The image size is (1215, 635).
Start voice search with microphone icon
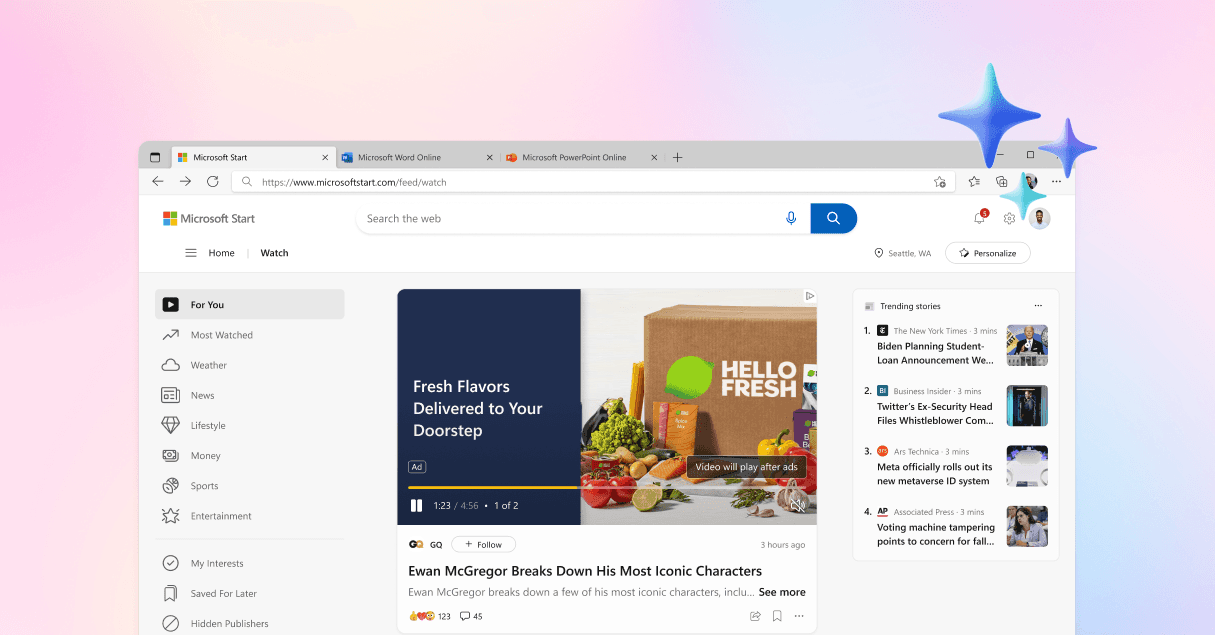pos(791,218)
